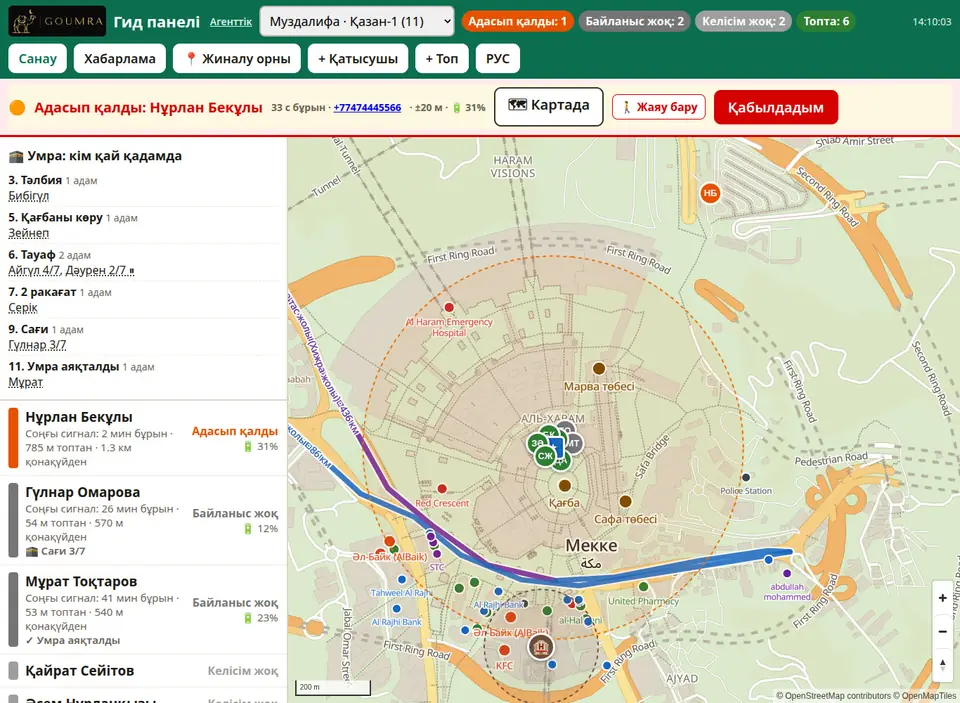Screen dimensions: 960x703
Task: Select the Марва төбесі landmark dot
Action: (599, 368)
